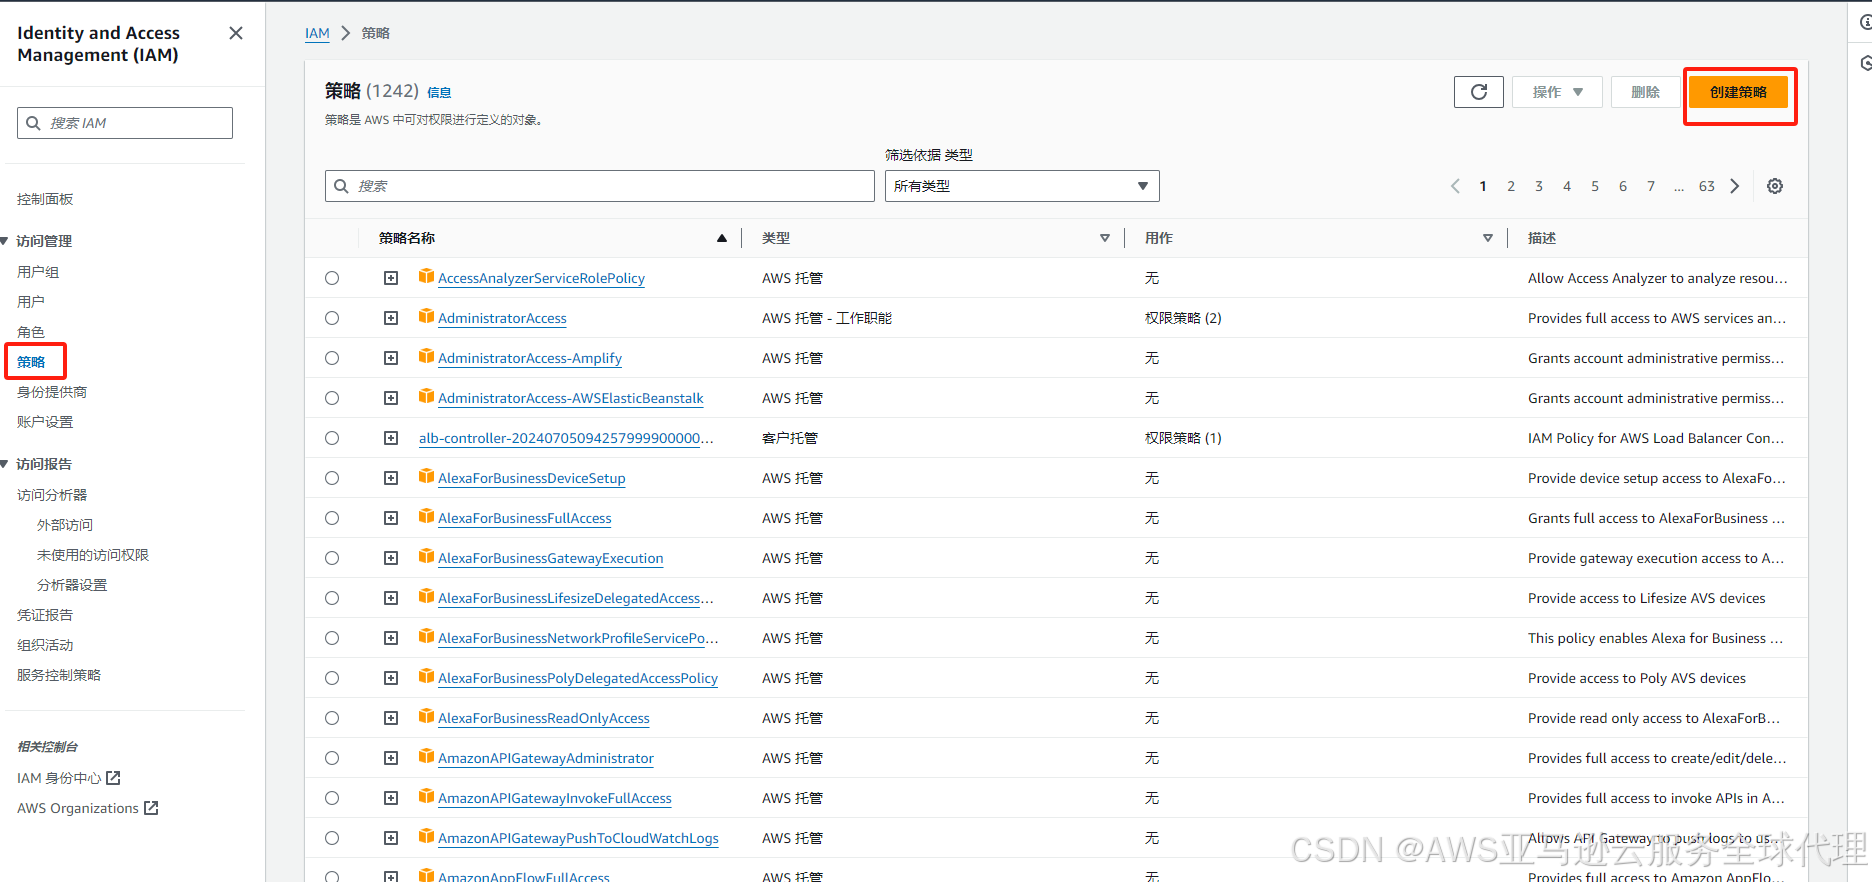Select radio for AmazonAPIGatewayAdministrator
The image size is (1872, 882).
pyautogui.click(x=332, y=758)
